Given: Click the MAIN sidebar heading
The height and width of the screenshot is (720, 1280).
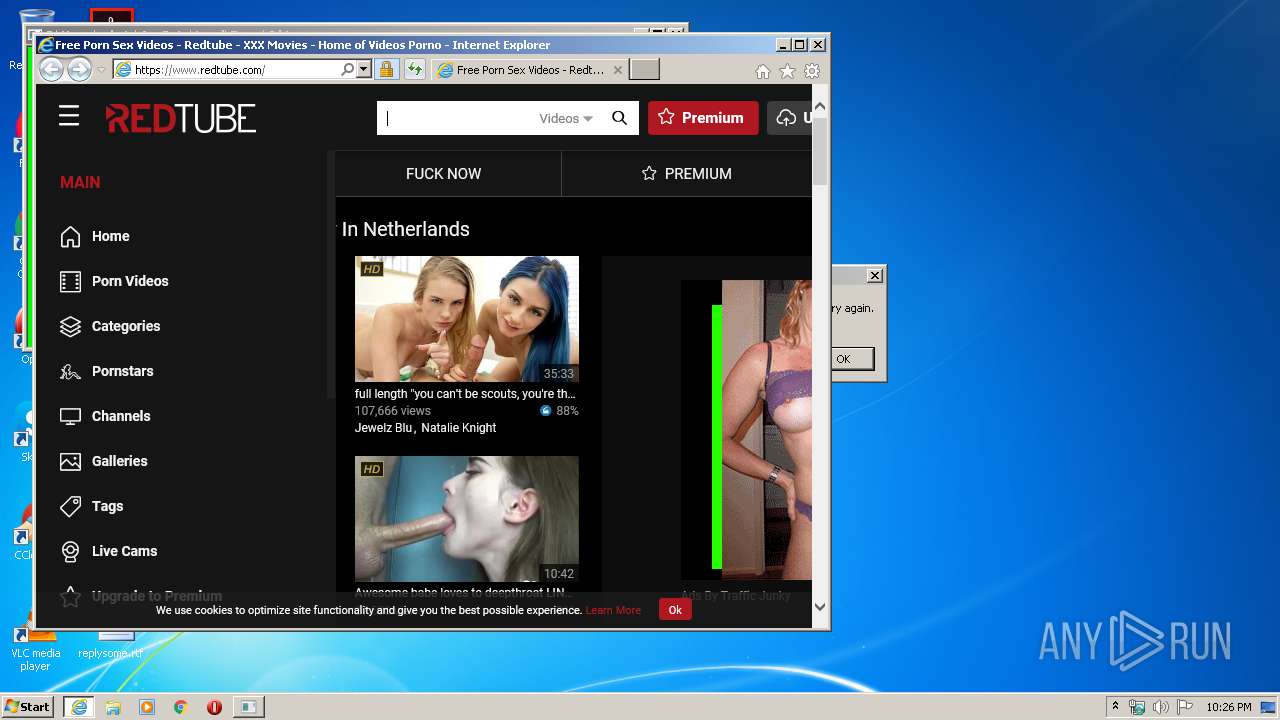Looking at the screenshot, I should coord(80,182).
